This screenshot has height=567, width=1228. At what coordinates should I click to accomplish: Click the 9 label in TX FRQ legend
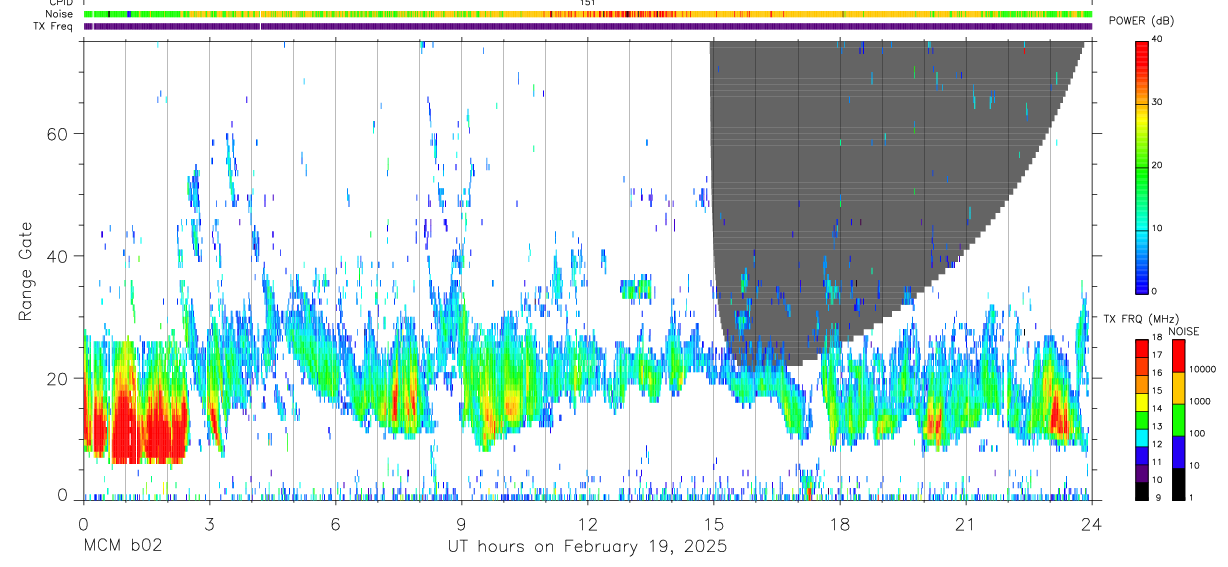pos(1158,498)
